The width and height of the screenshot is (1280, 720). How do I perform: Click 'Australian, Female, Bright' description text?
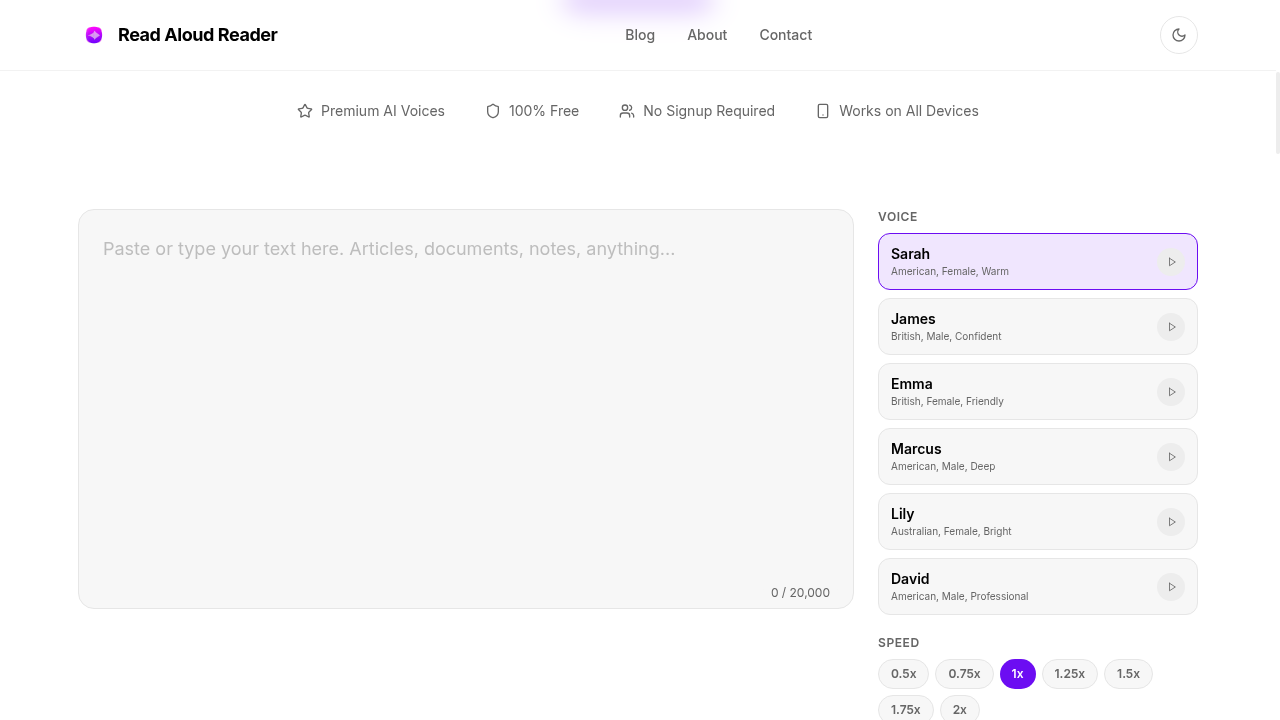coord(951,532)
